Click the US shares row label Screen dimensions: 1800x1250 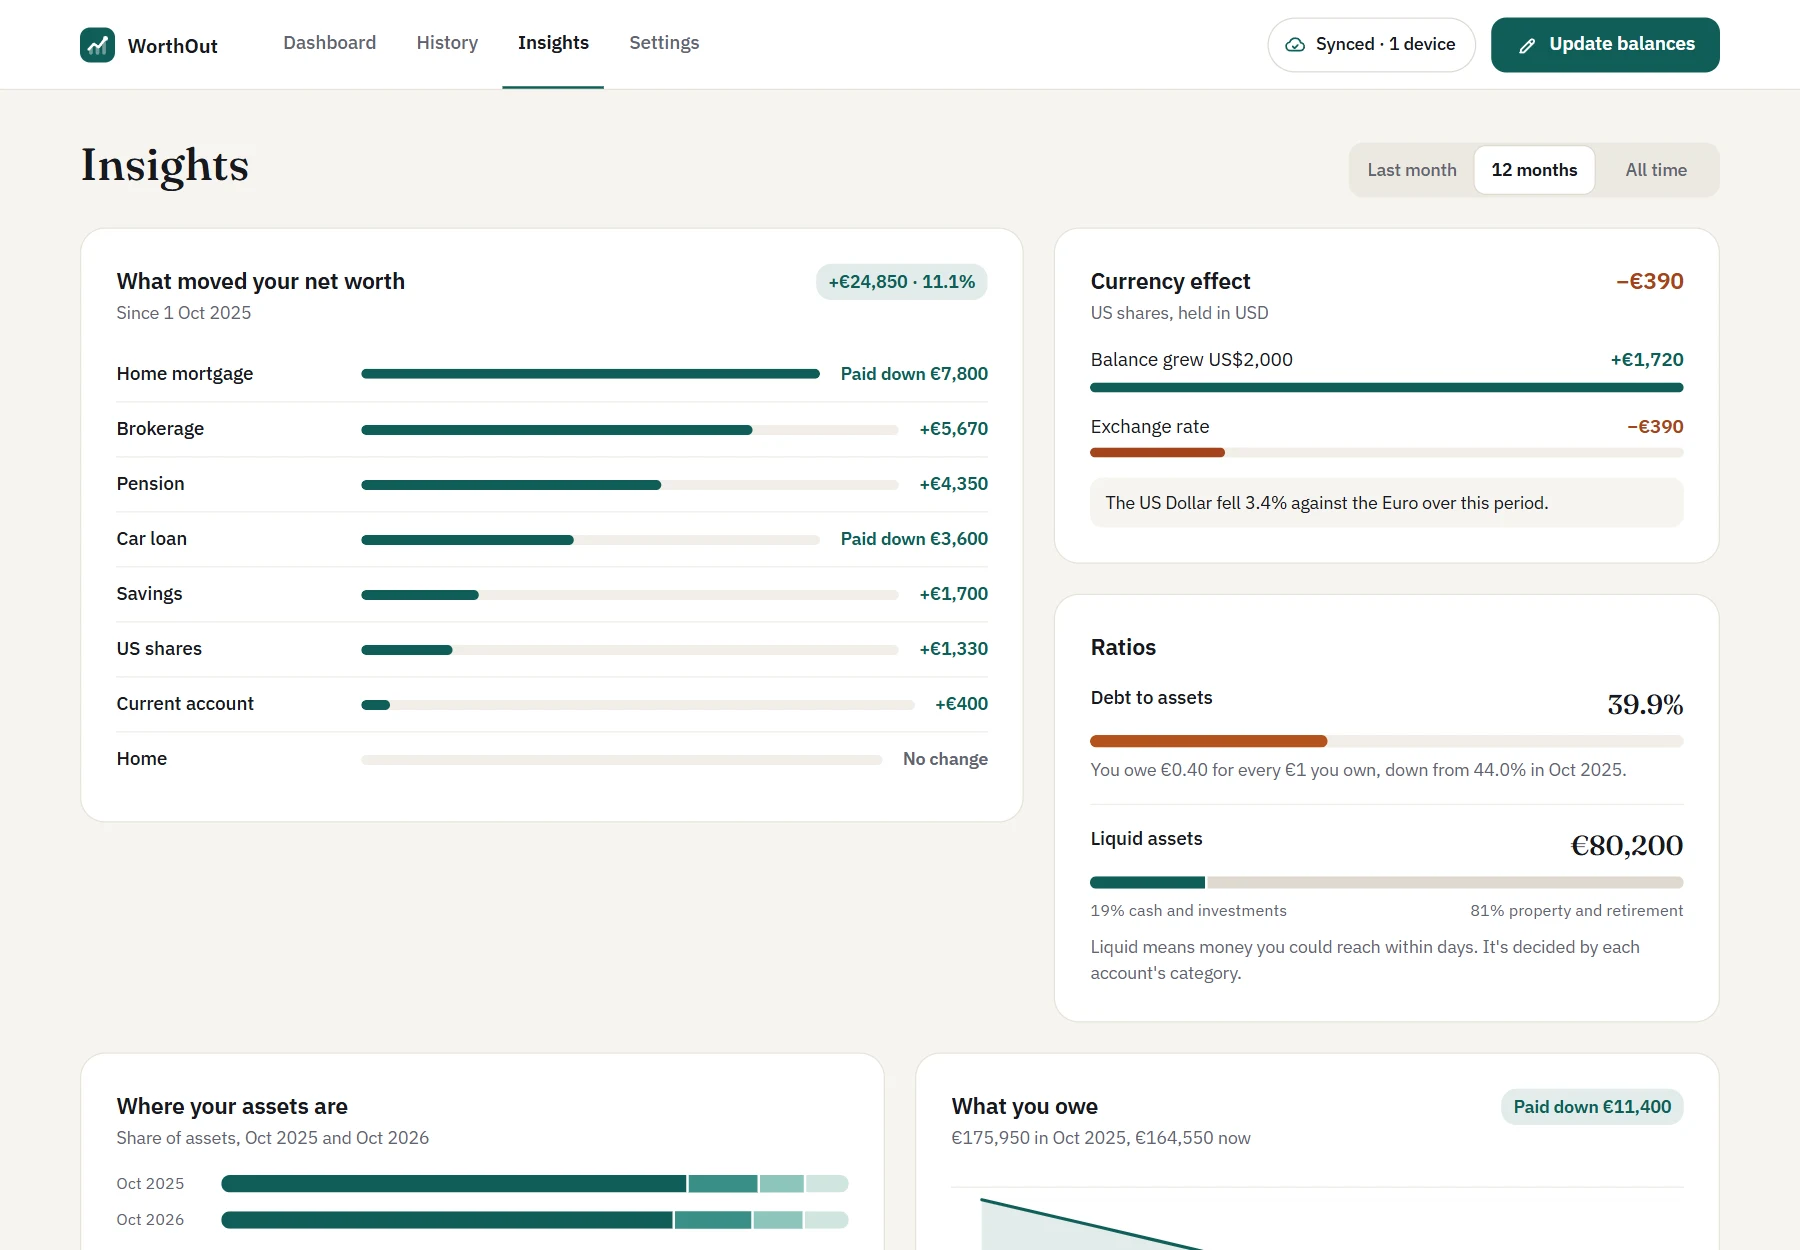tap(159, 649)
